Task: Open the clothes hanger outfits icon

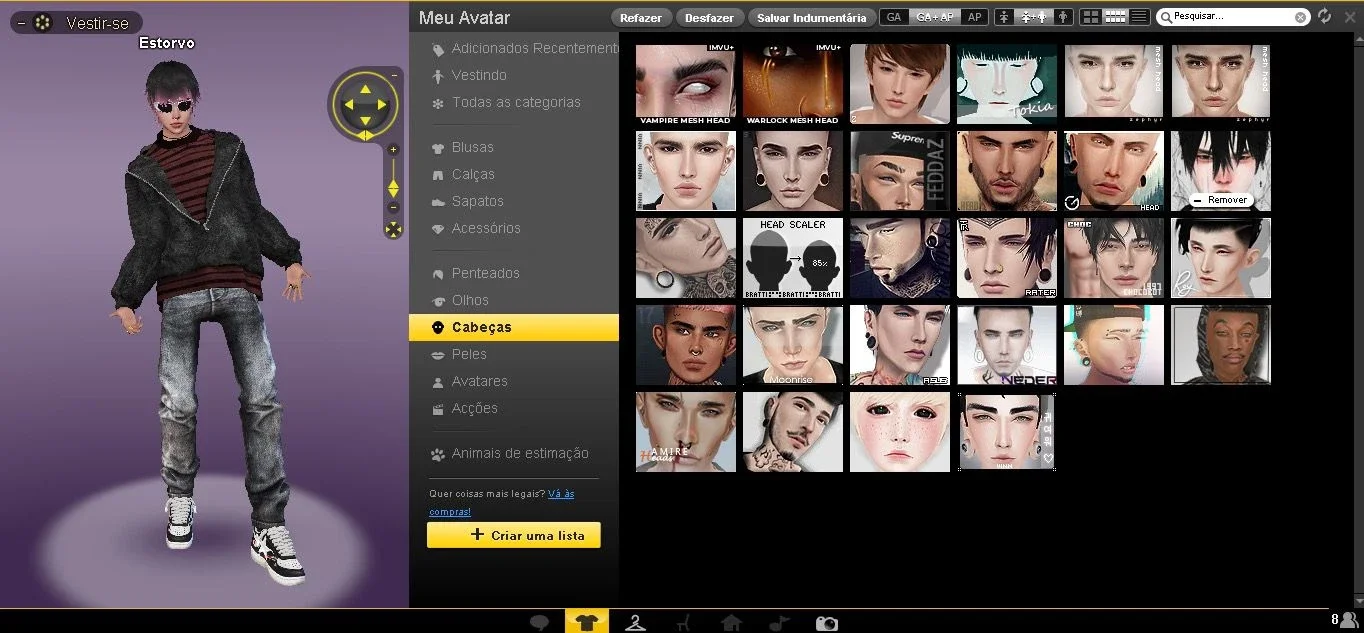Action: 635,623
